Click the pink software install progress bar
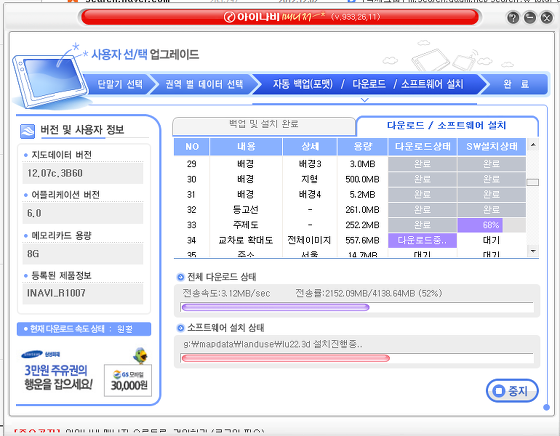The width and height of the screenshot is (560, 436). click(285, 358)
